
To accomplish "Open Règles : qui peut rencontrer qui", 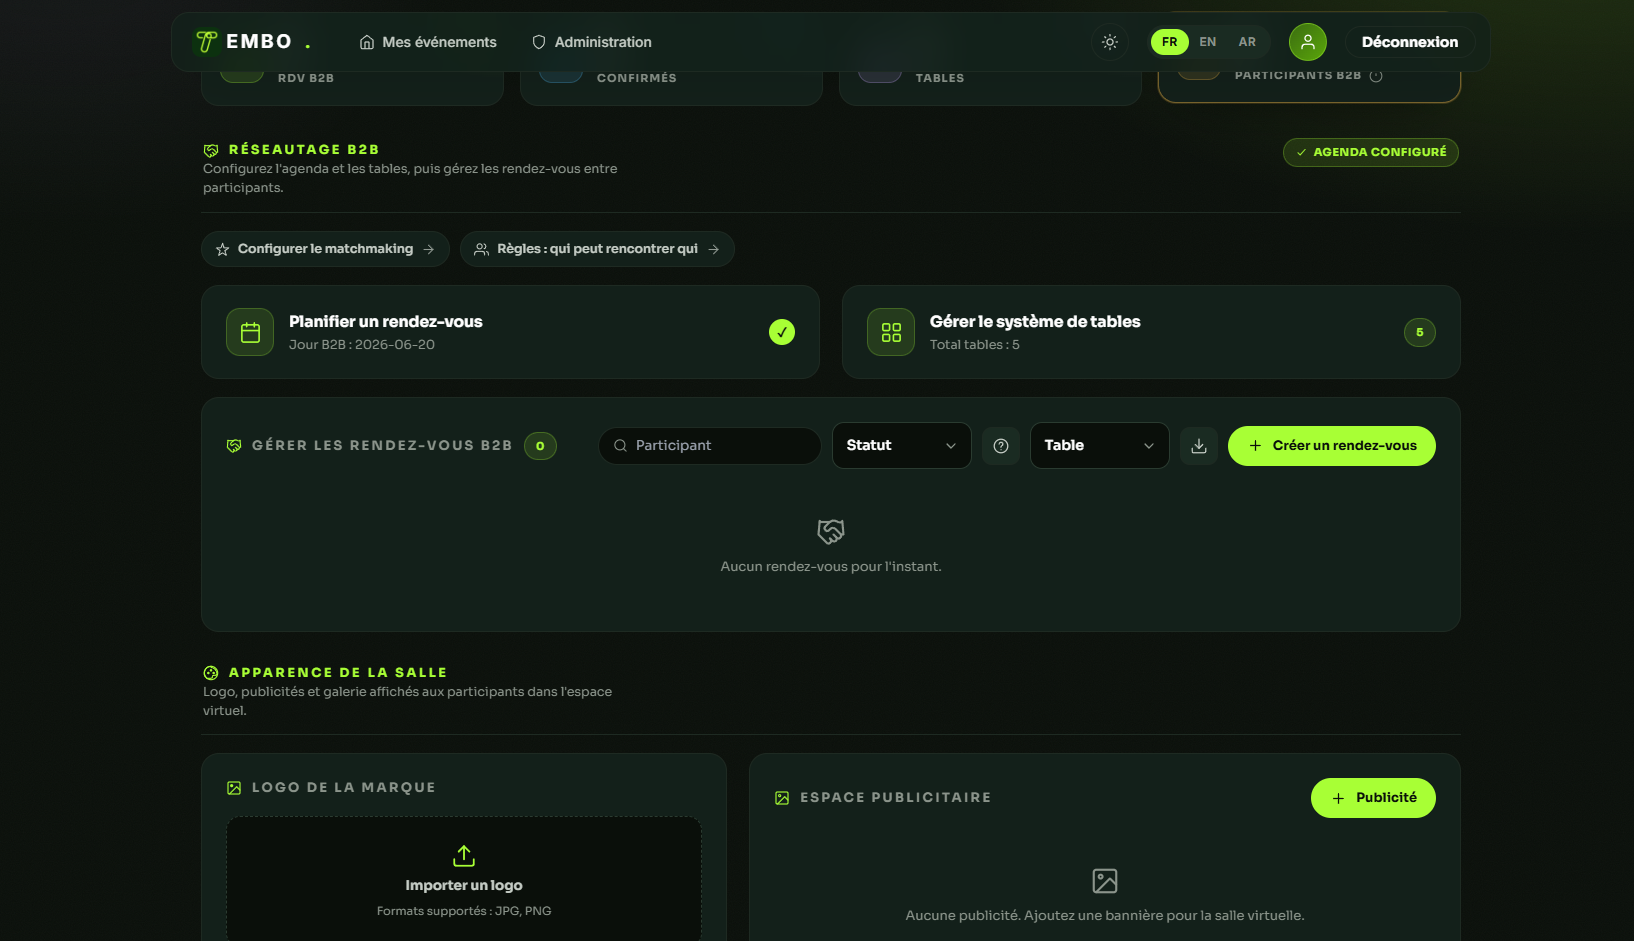I will tap(597, 249).
